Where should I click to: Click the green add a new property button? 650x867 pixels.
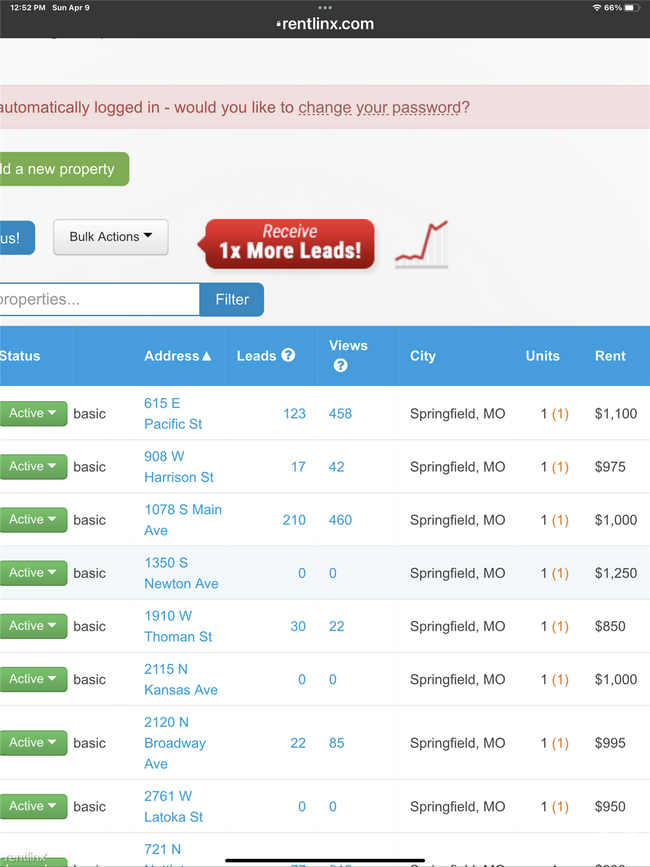[x=62, y=169]
